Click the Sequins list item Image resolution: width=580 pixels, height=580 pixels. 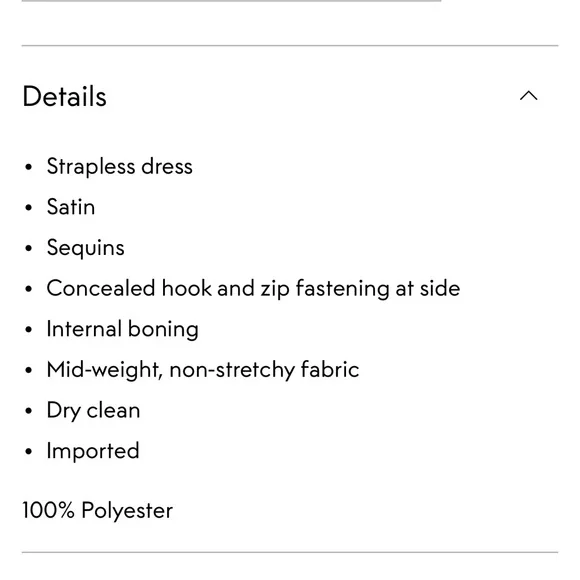tap(85, 248)
